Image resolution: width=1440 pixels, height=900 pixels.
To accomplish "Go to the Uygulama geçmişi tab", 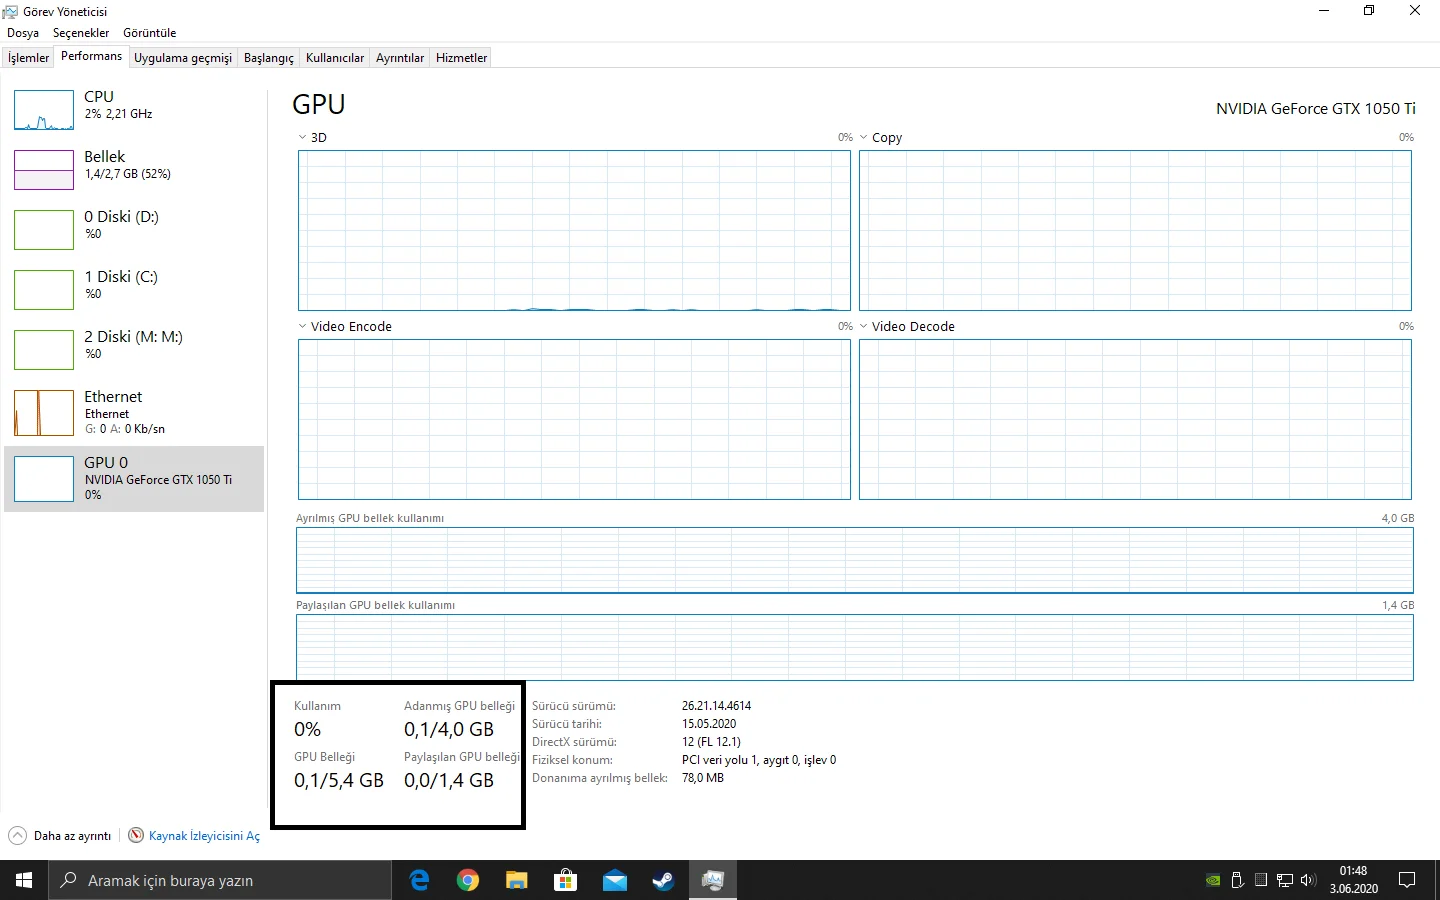I will [183, 58].
